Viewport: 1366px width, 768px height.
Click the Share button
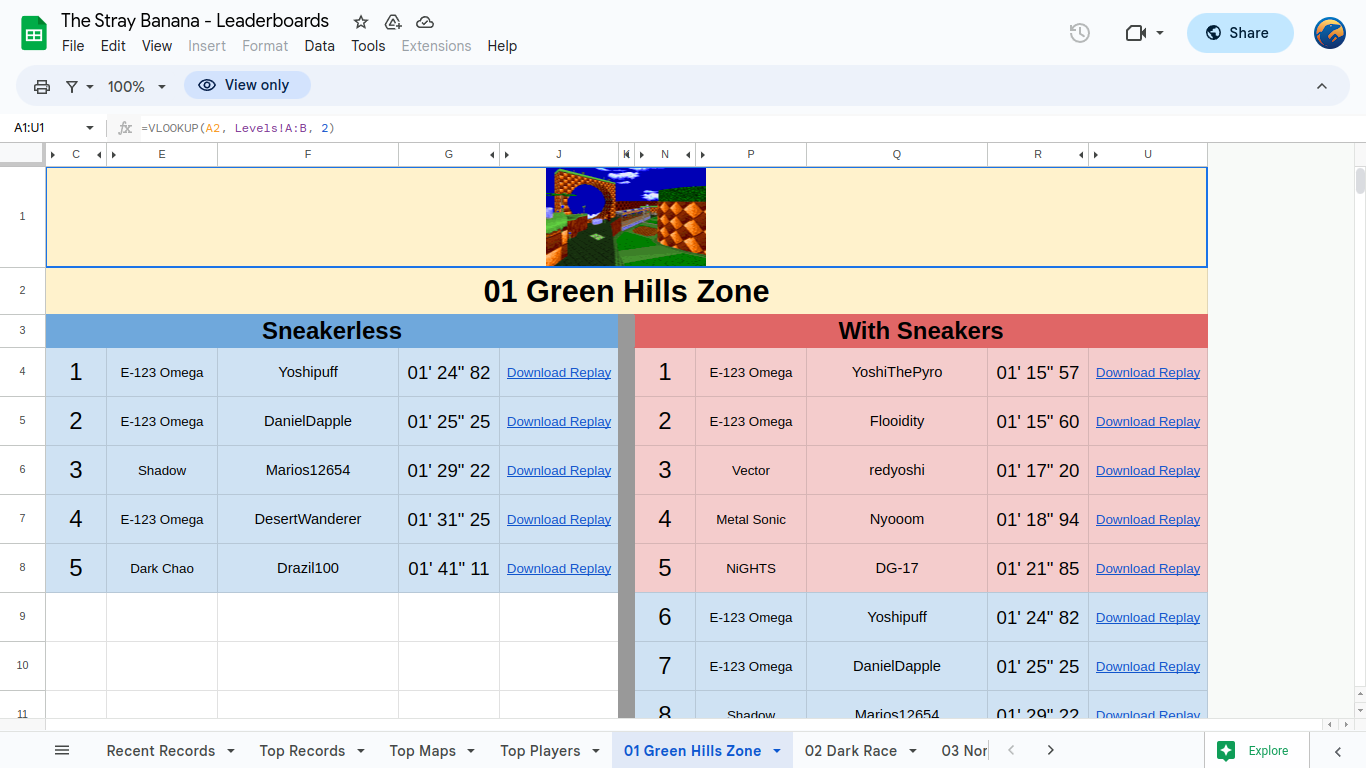click(1240, 33)
